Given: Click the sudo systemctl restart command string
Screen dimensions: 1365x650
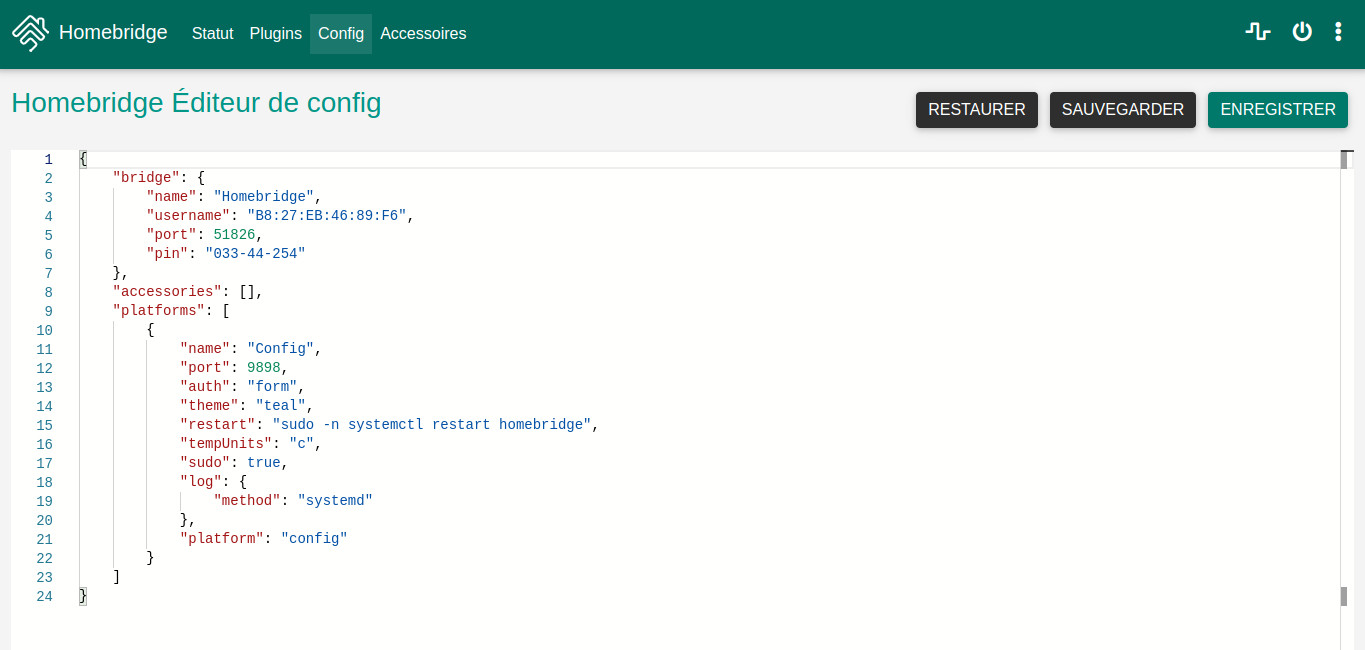Looking at the screenshot, I should pos(432,425).
